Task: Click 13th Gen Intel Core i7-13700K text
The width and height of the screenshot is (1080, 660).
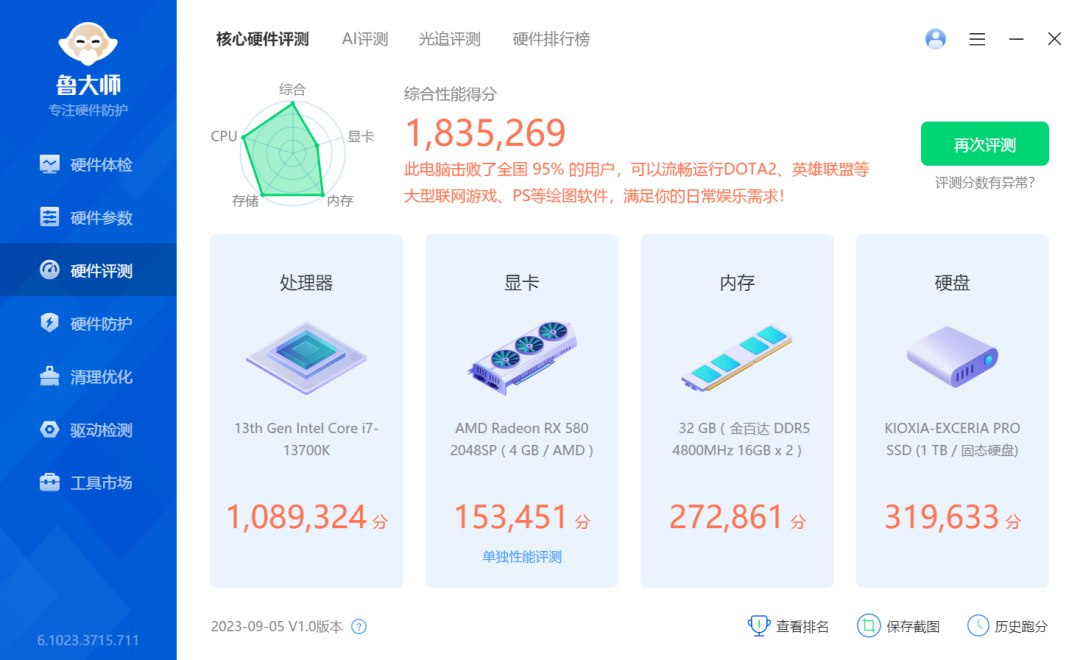Action: click(307, 439)
